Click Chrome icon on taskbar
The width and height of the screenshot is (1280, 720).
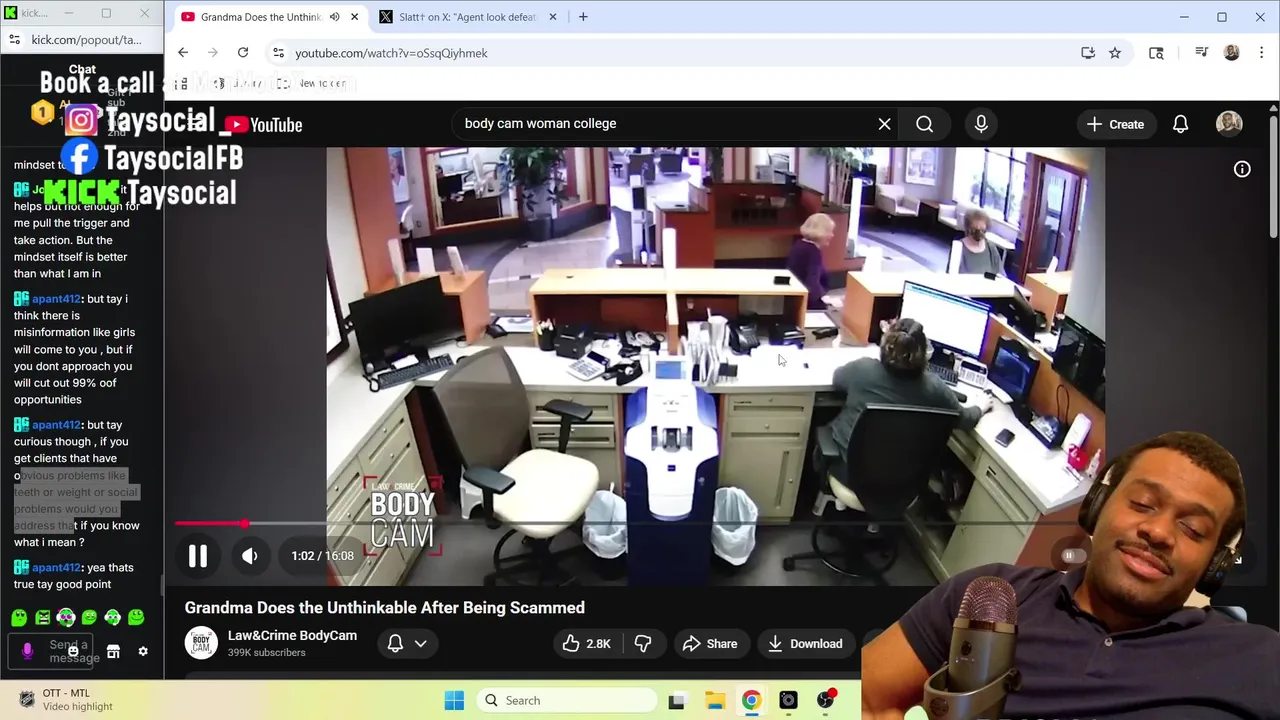[751, 700]
